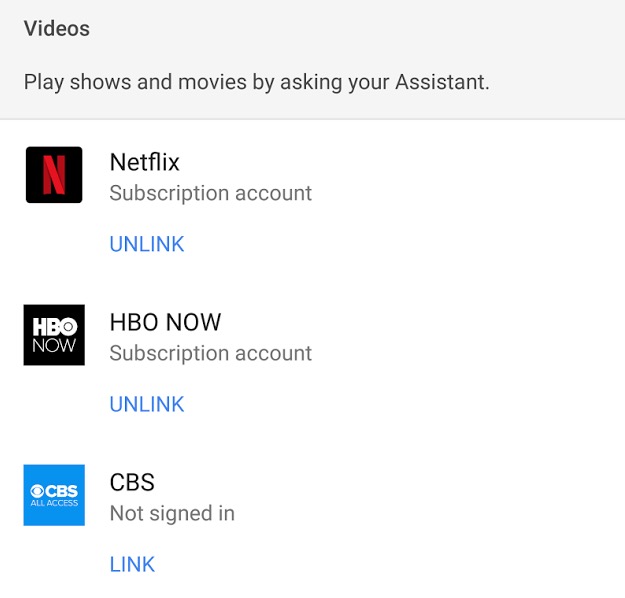Tap the CBS All Access icon

tap(54, 495)
